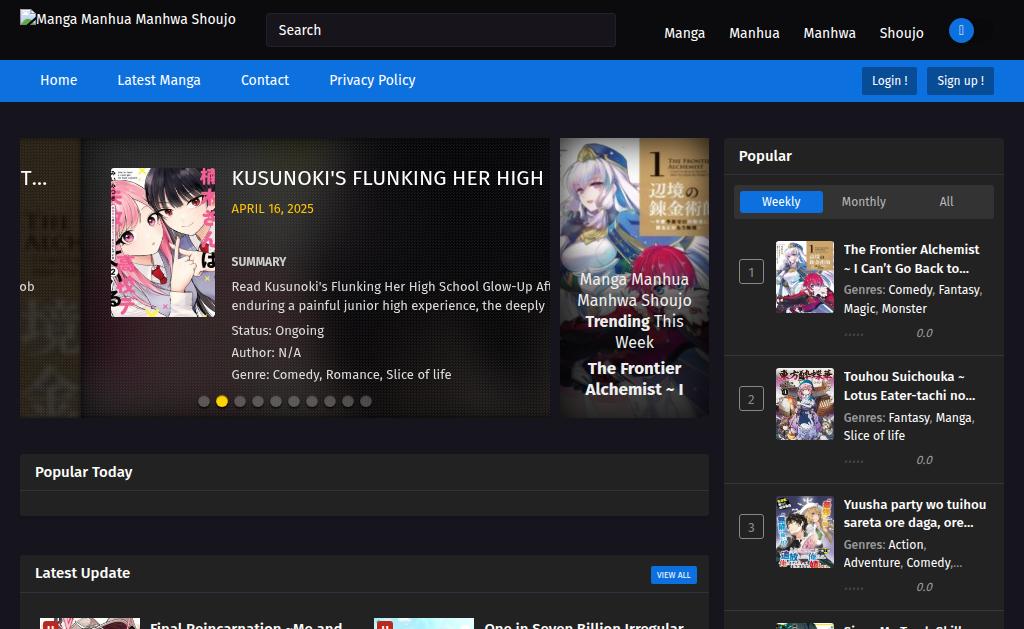Select the eighth carousel dot

[330, 401]
